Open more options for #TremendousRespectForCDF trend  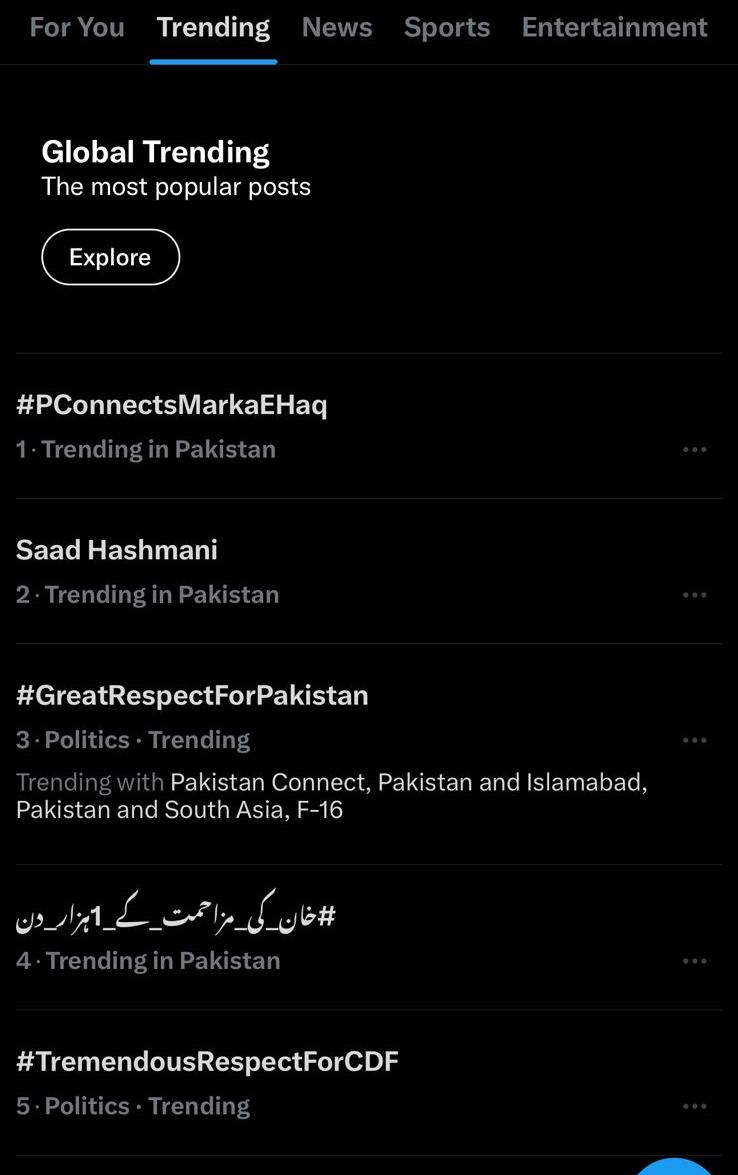(x=695, y=1106)
